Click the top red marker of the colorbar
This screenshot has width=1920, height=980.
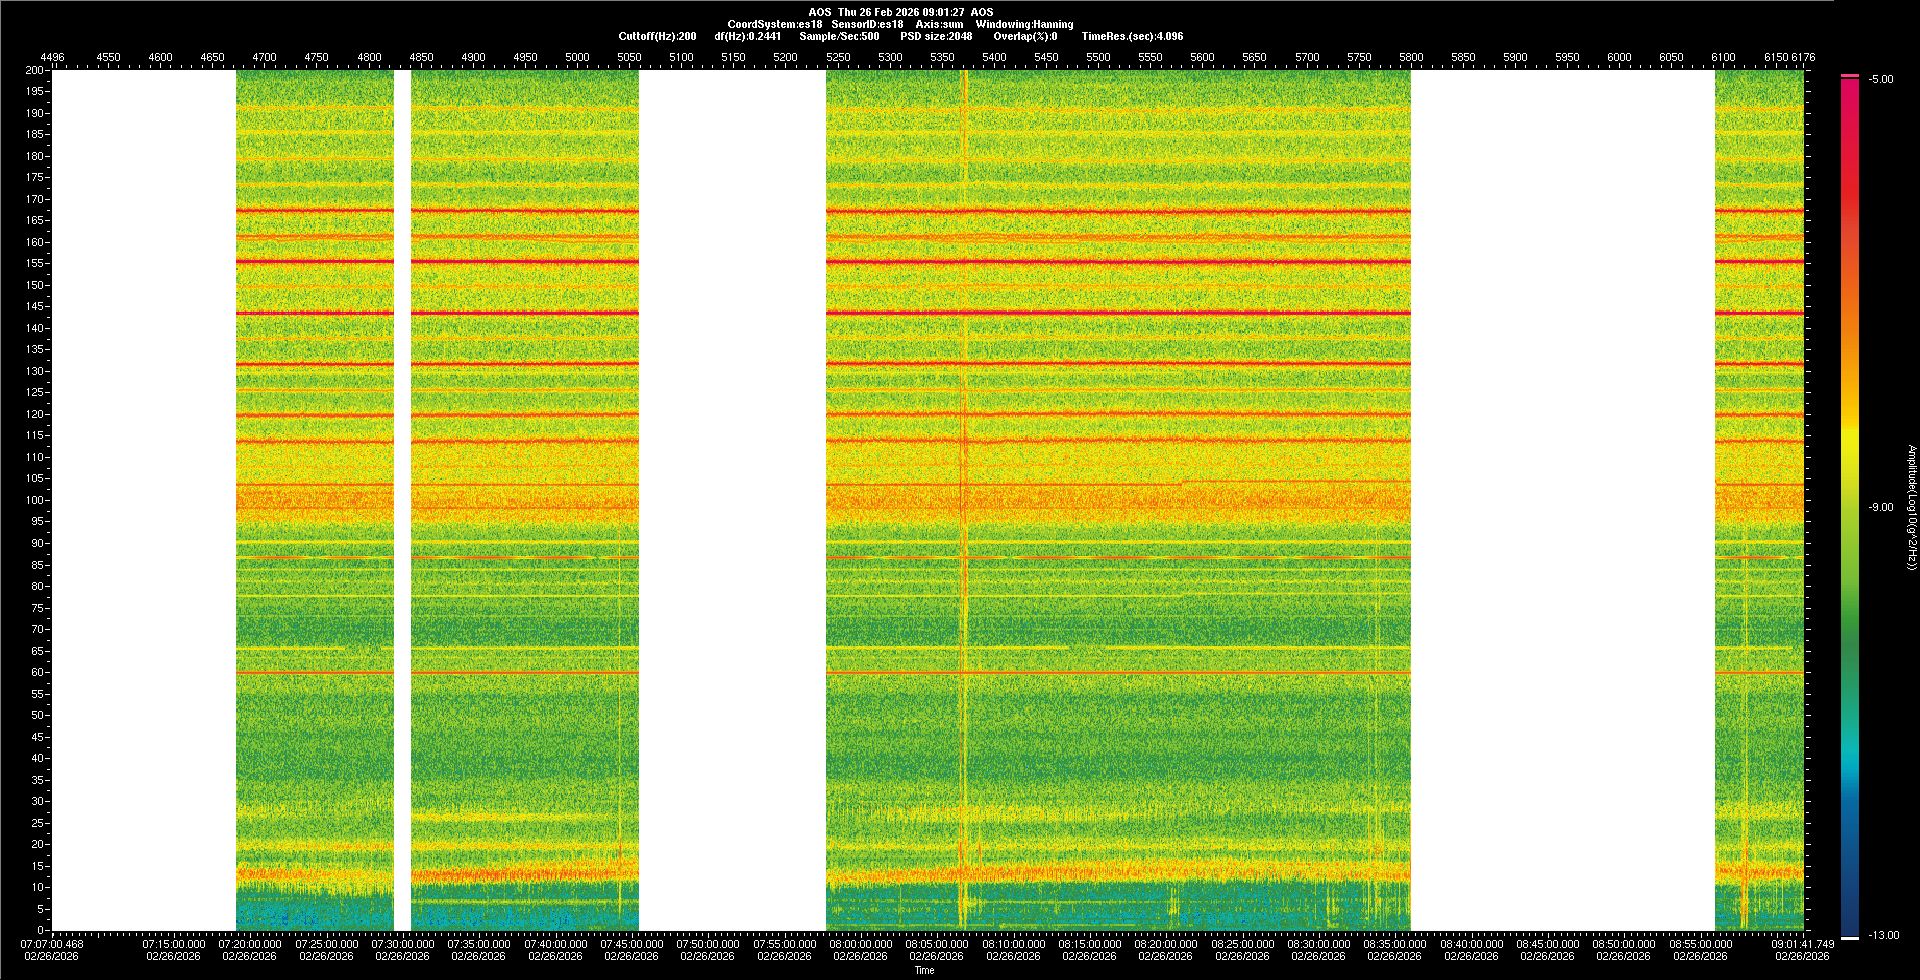(x=1850, y=76)
